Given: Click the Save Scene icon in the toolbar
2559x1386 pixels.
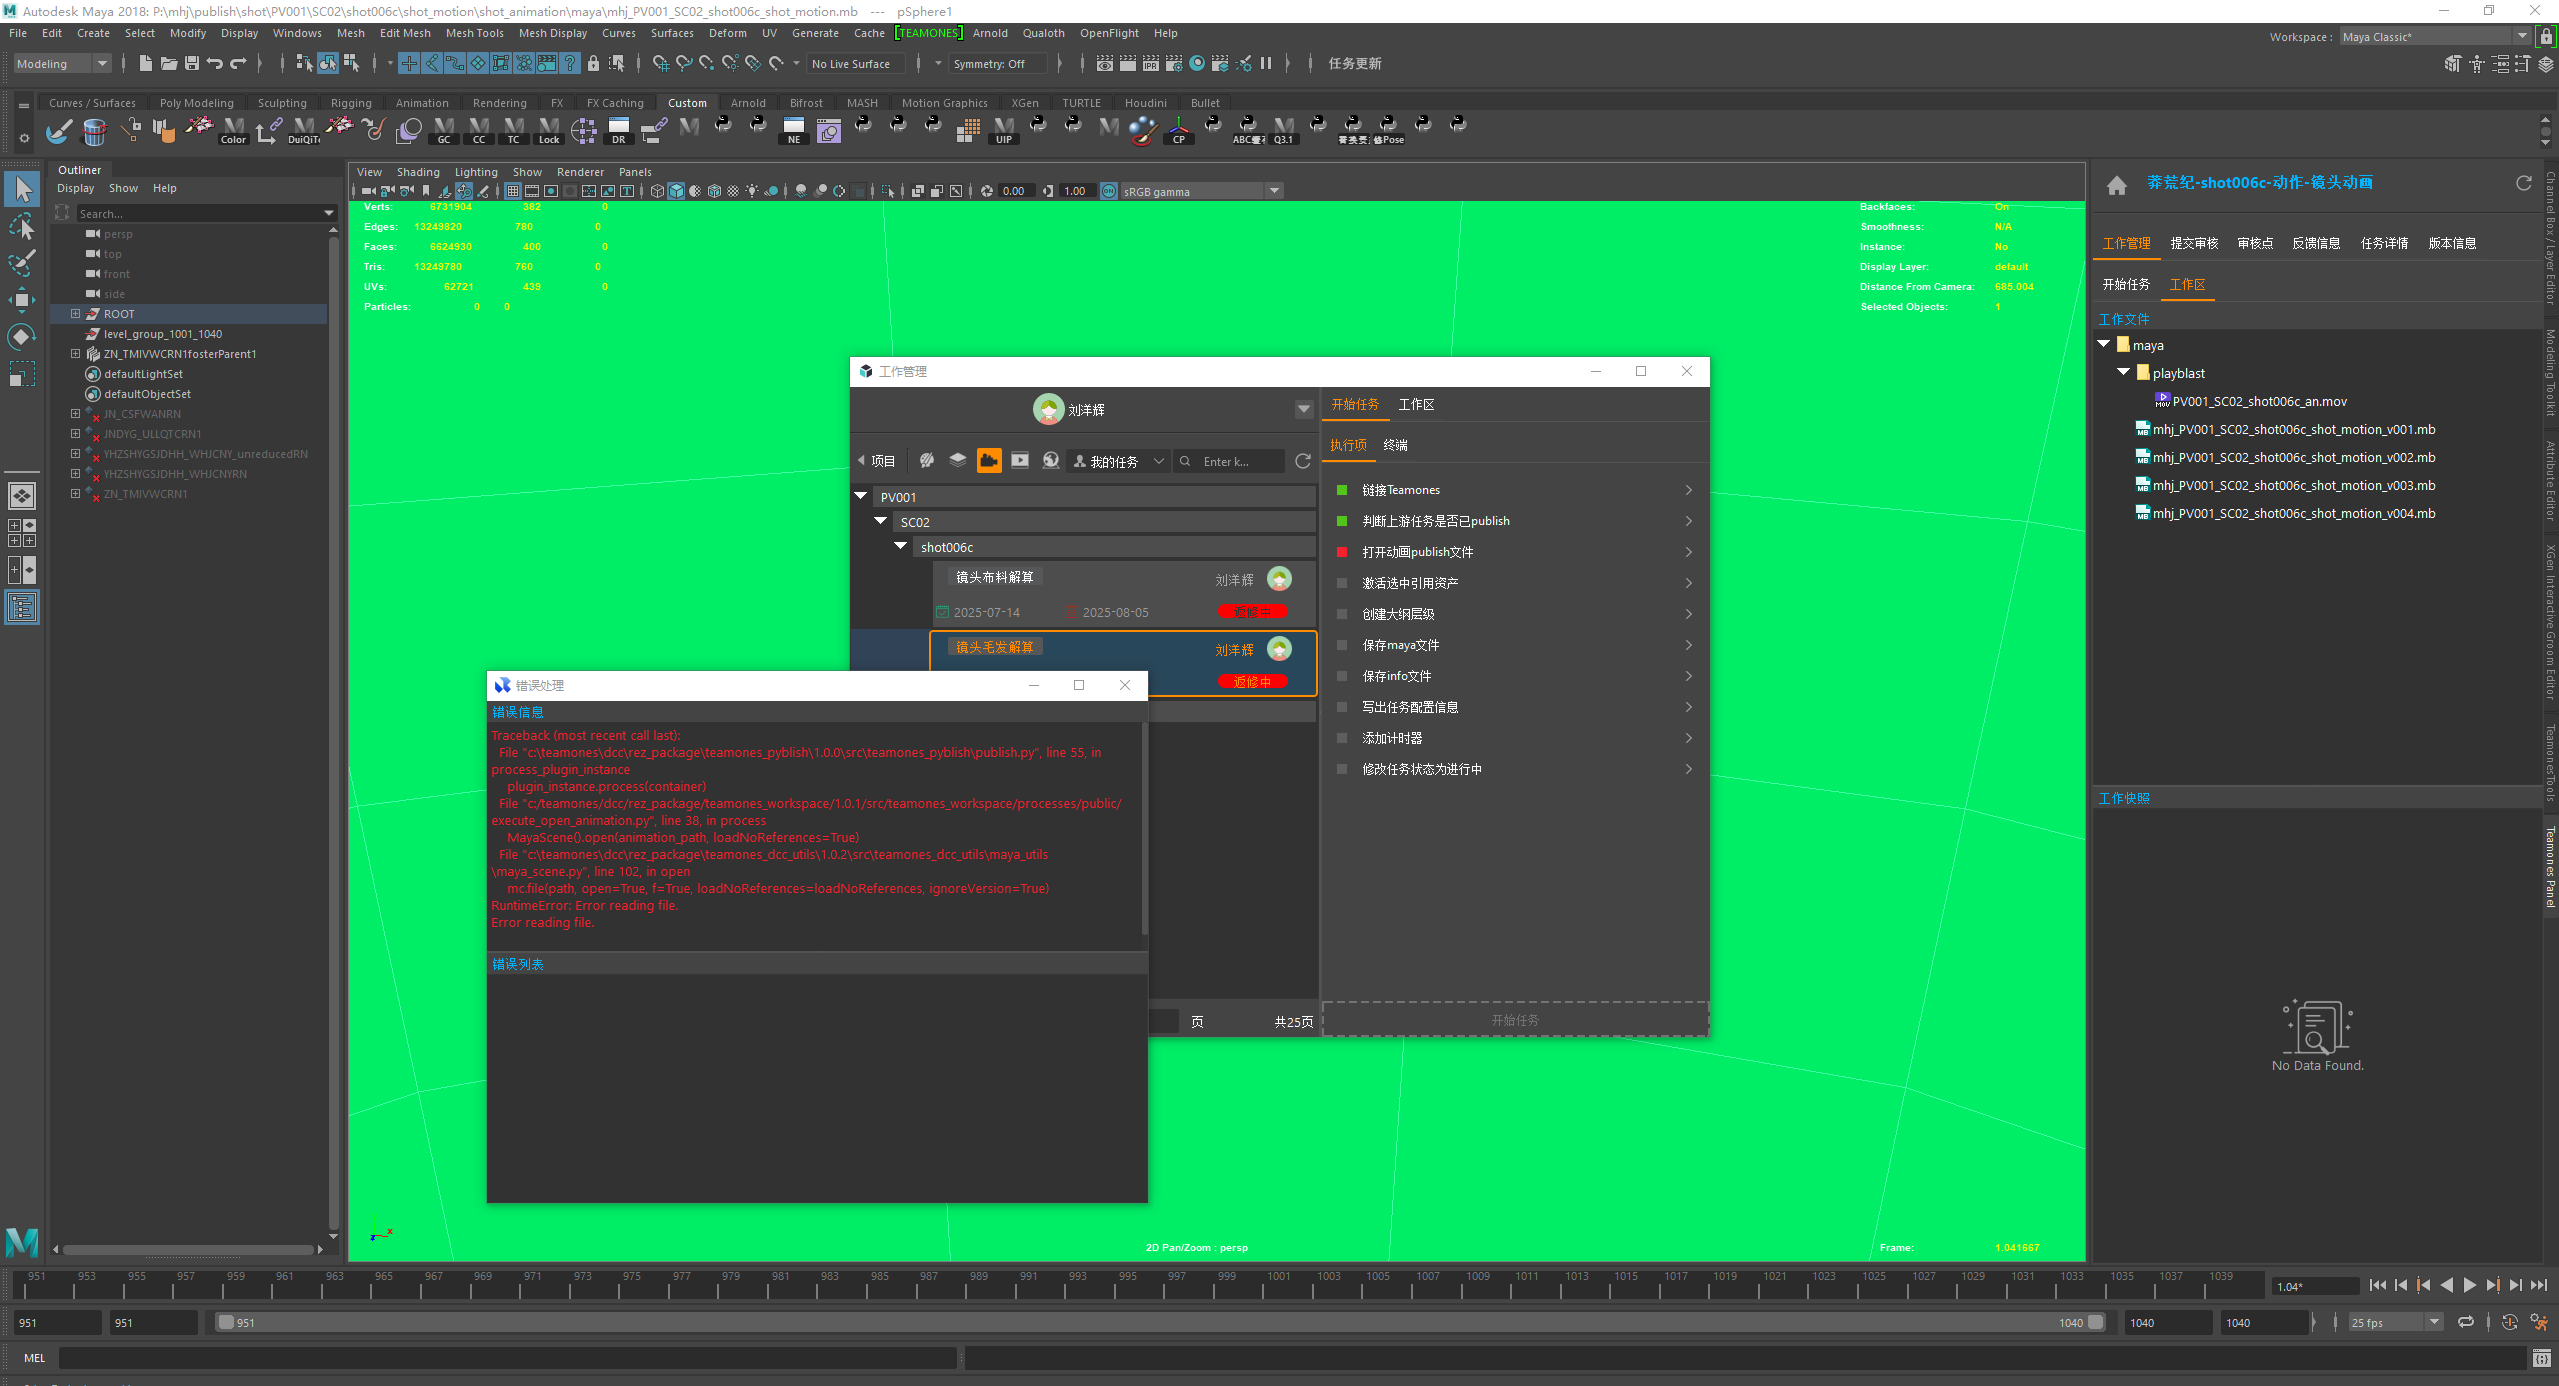Looking at the screenshot, I should click(192, 63).
